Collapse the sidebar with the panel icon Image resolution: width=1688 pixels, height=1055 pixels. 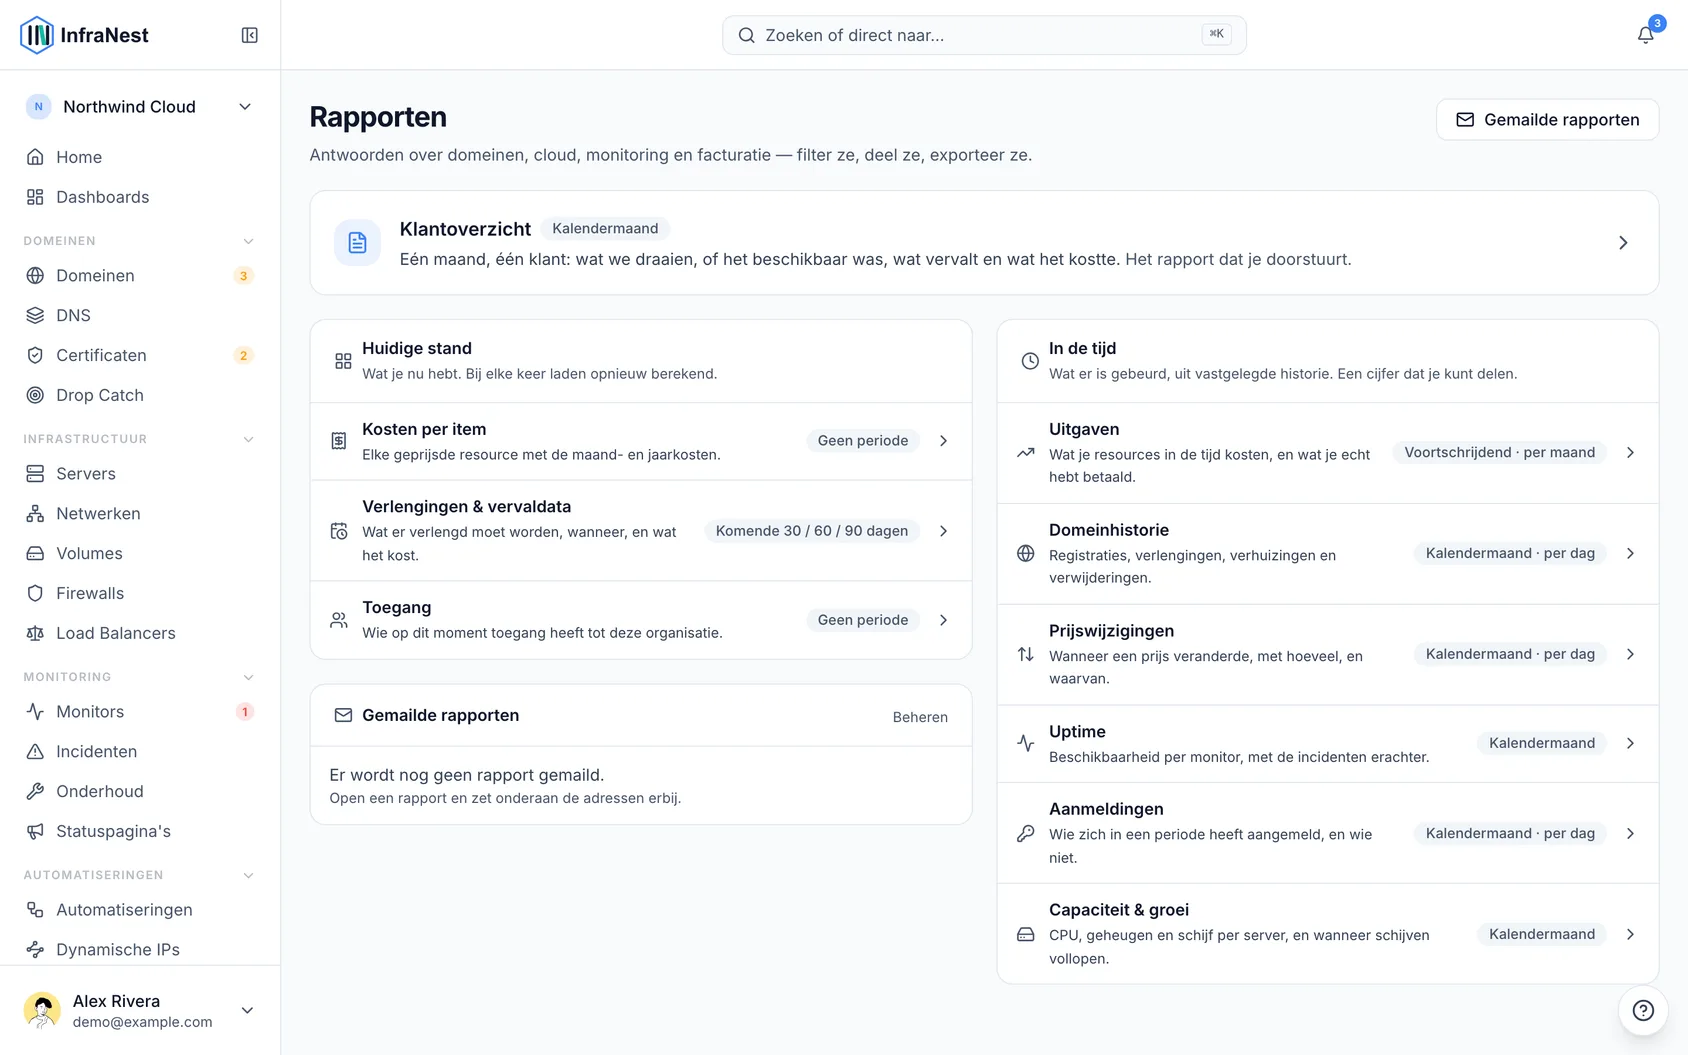pos(250,35)
